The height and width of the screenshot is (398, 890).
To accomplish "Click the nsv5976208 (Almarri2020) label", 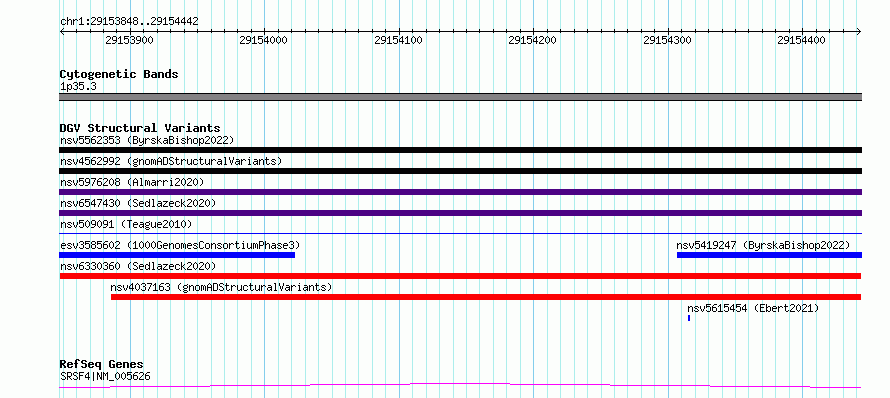I will pos(132,182).
